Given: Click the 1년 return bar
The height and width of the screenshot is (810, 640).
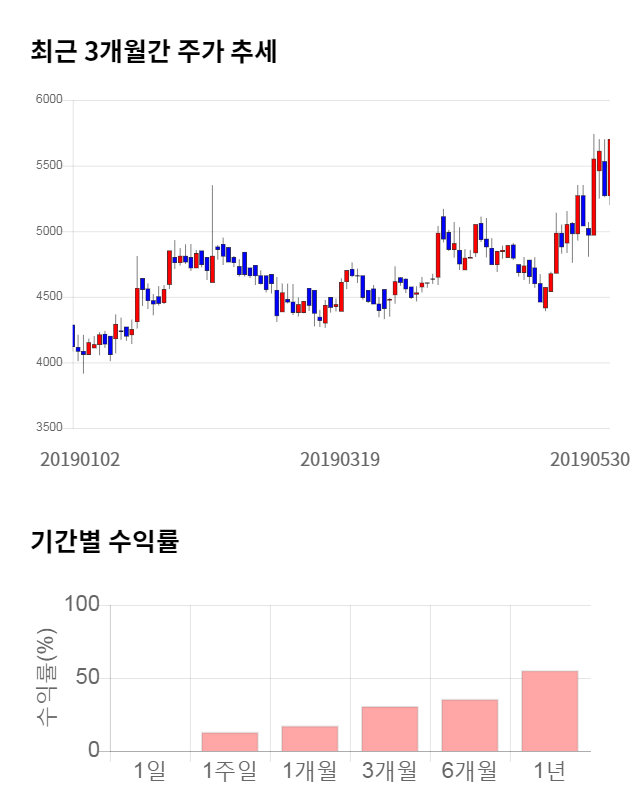Looking at the screenshot, I should pos(550,711).
